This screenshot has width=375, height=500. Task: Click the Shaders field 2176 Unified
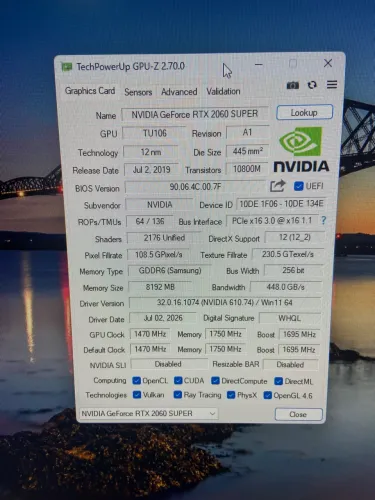[164, 238]
